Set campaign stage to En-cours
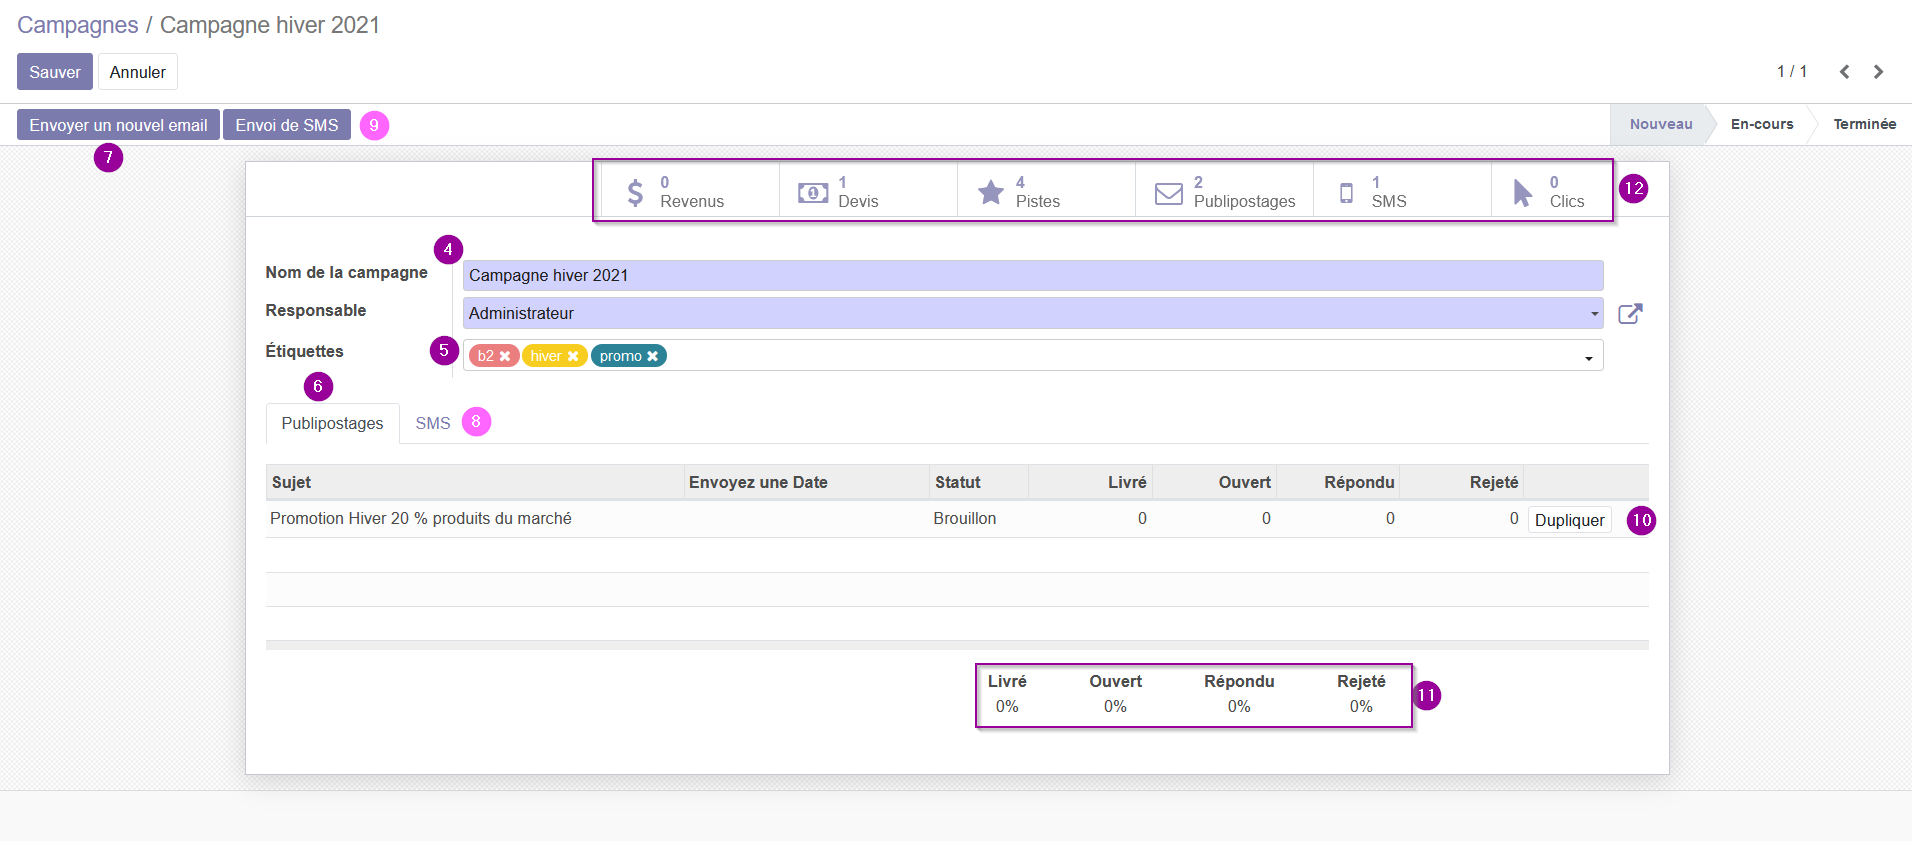 [1761, 124]
